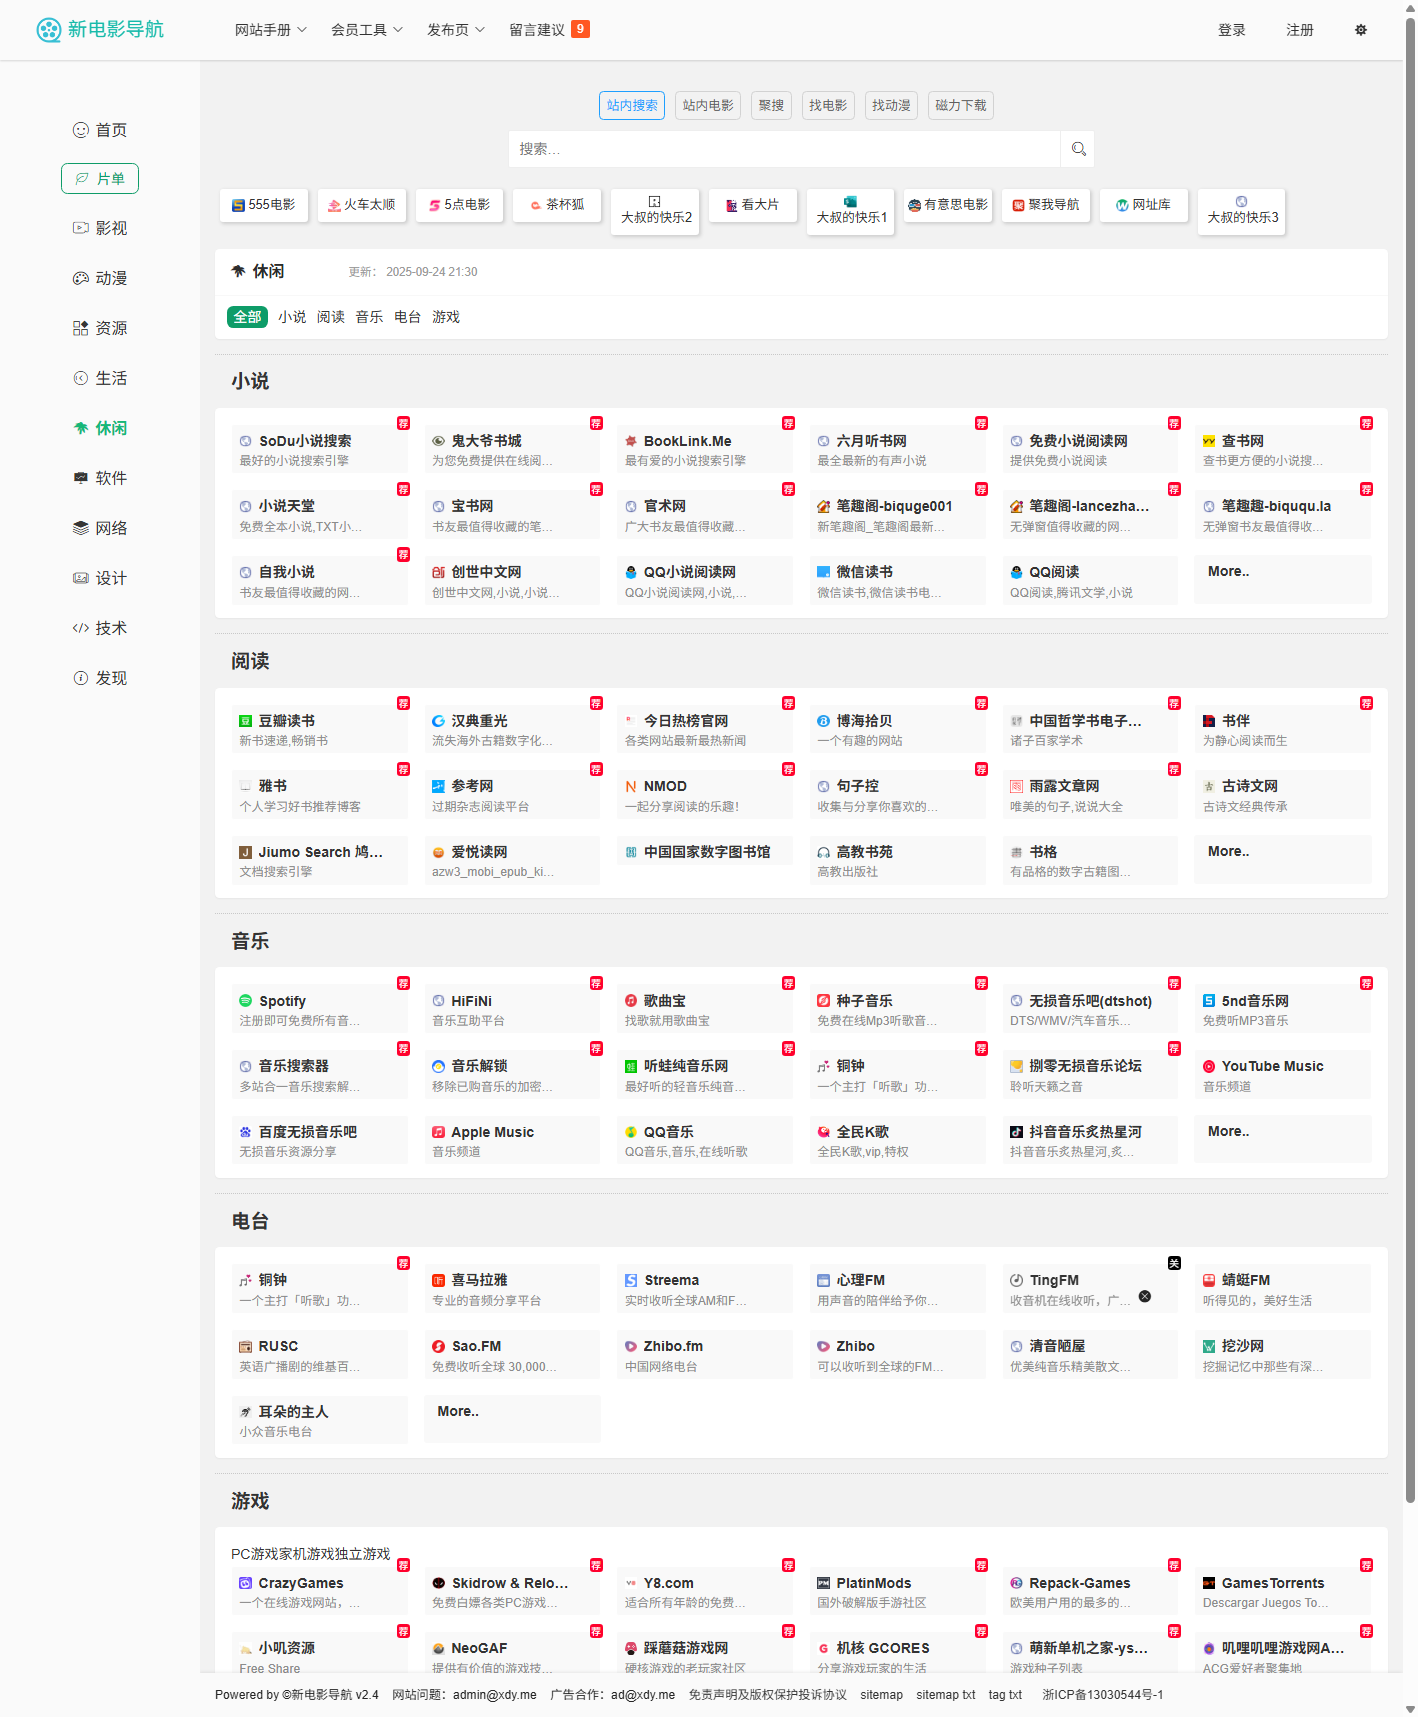Expand the 网站手册 dropdown menu
This screenshot has width=1418, height=1717.
click(270, 30)
